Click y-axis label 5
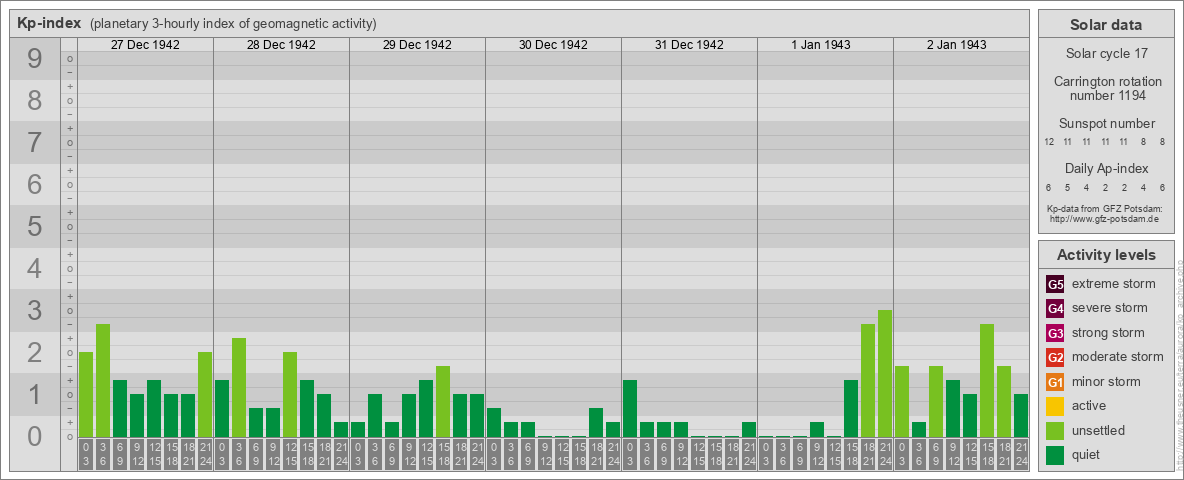 coord(35,226)
